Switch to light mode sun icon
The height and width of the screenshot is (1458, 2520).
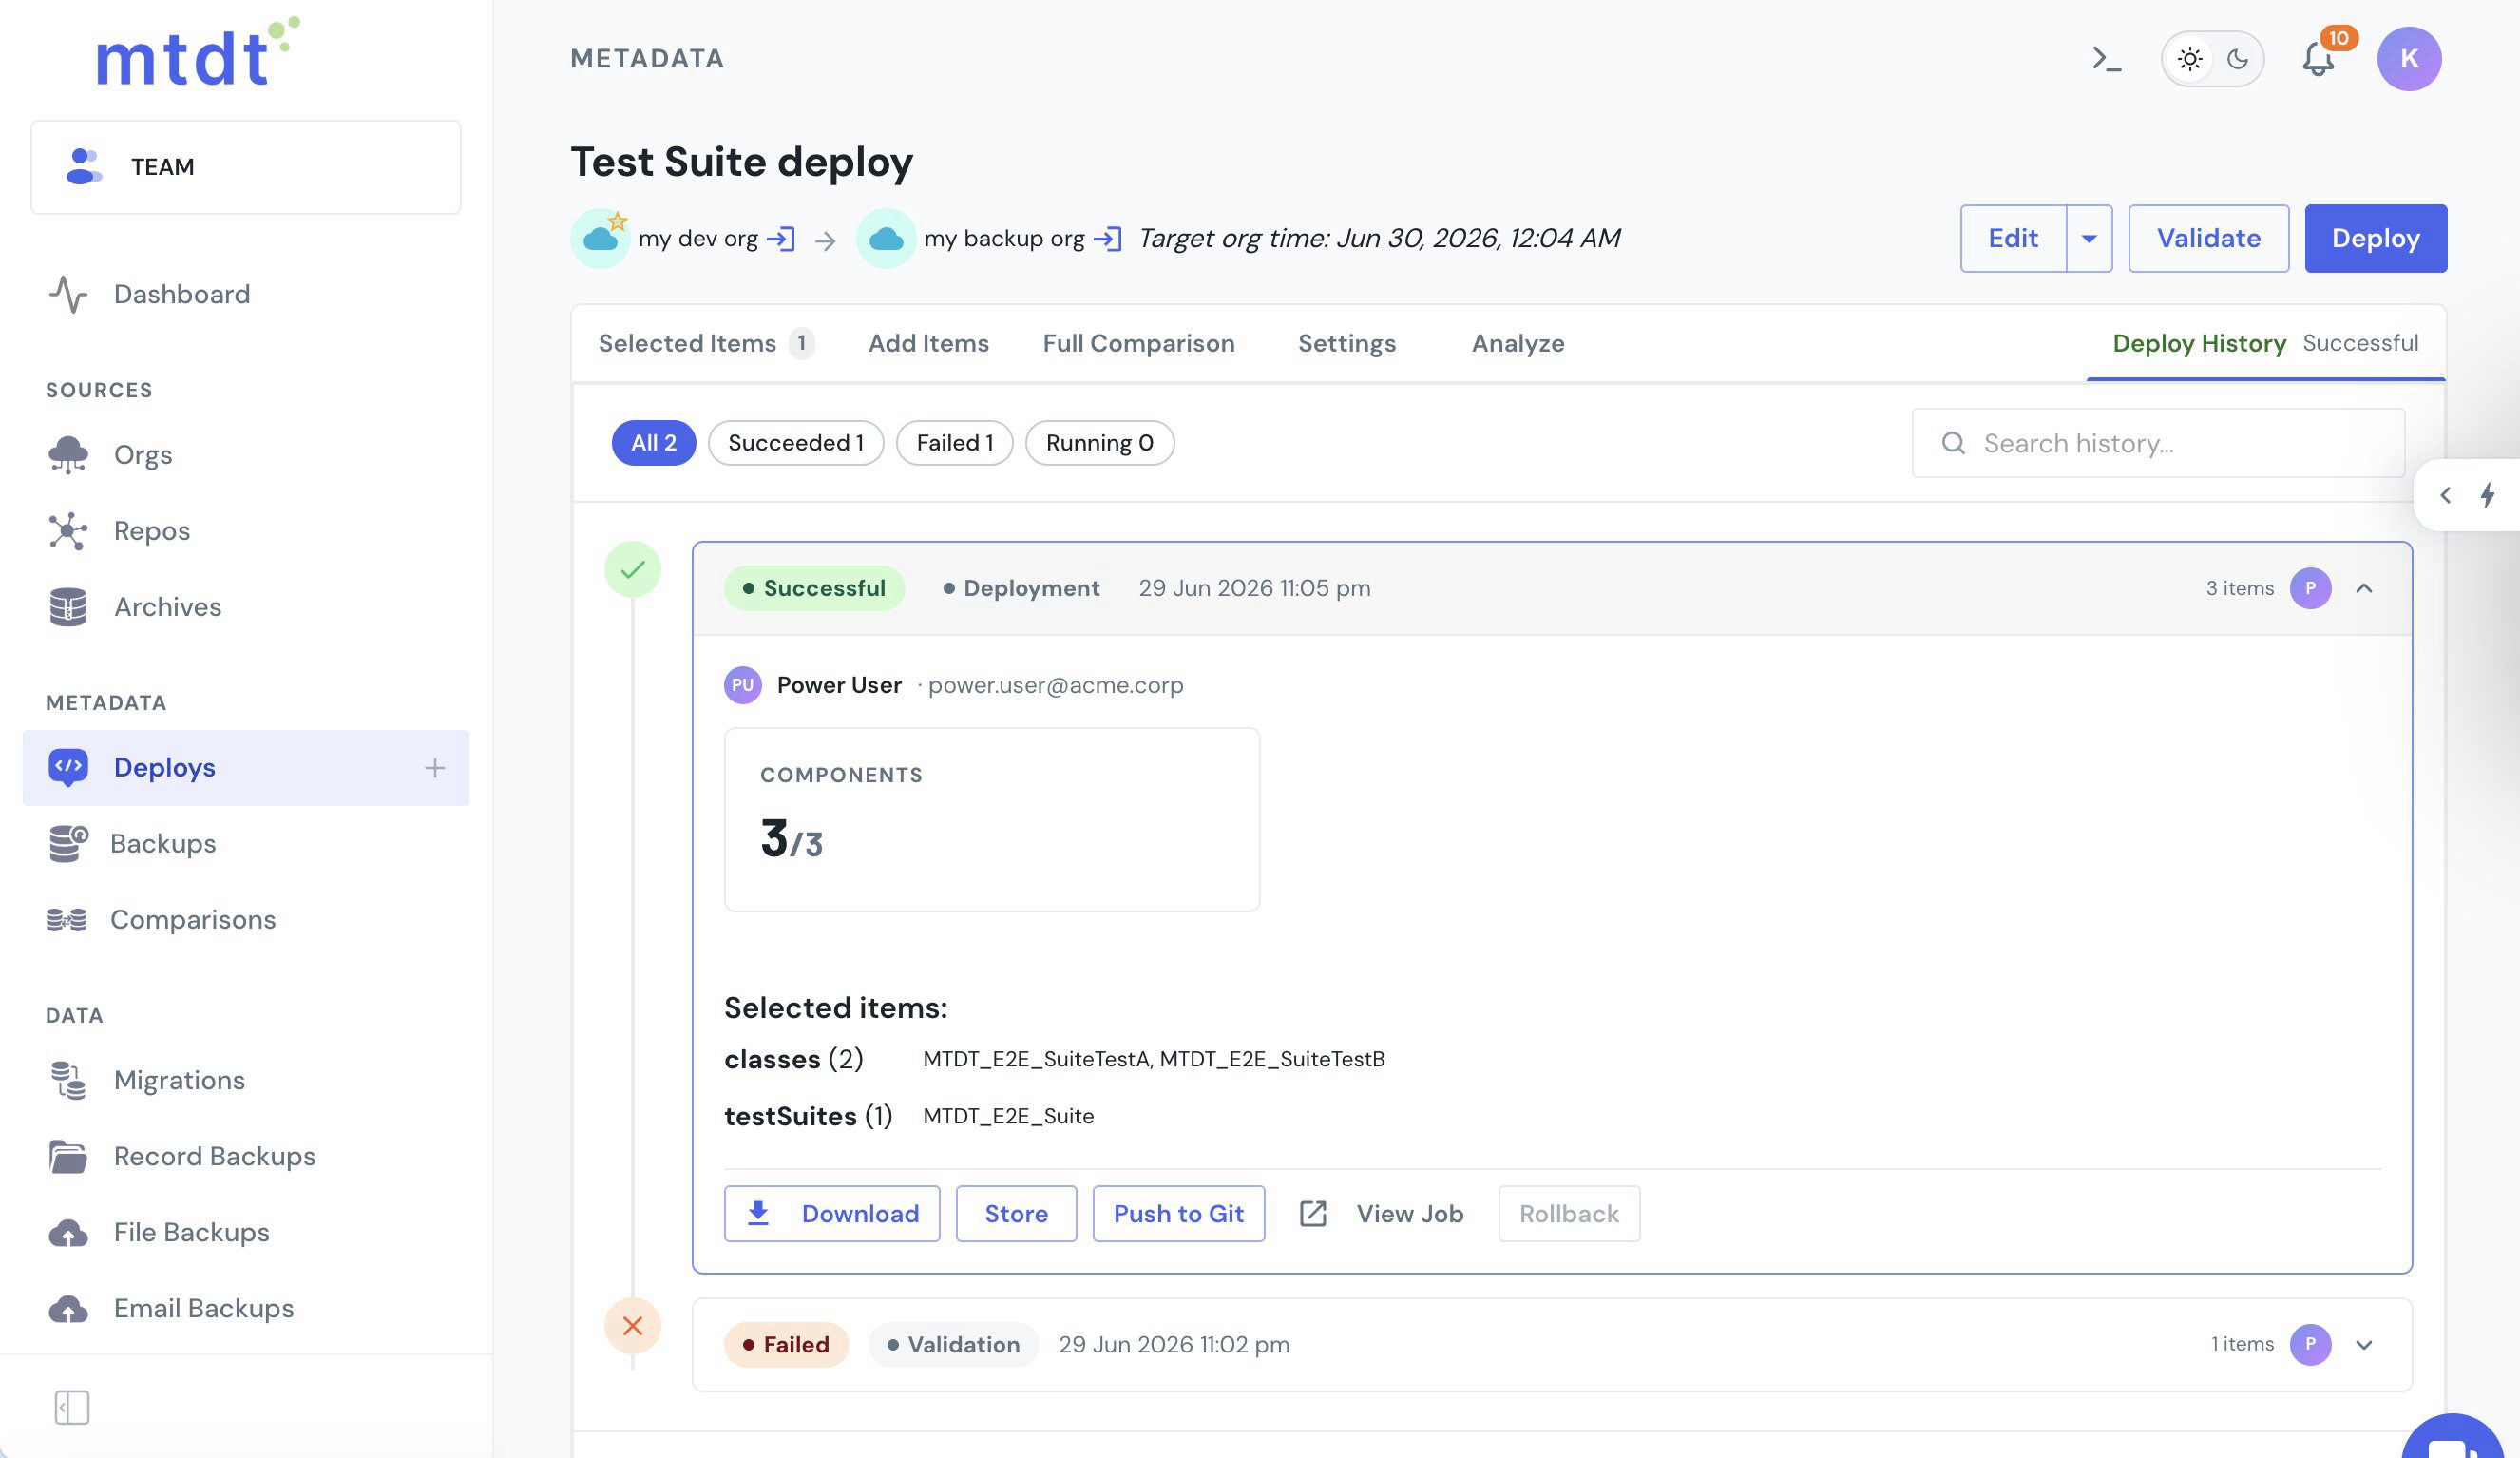2190,59
